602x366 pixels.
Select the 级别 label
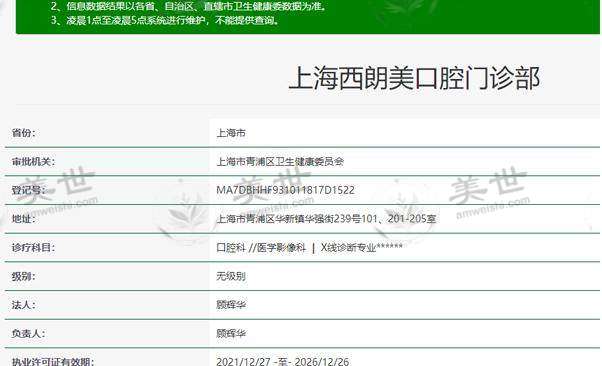[x=23, y=276]
